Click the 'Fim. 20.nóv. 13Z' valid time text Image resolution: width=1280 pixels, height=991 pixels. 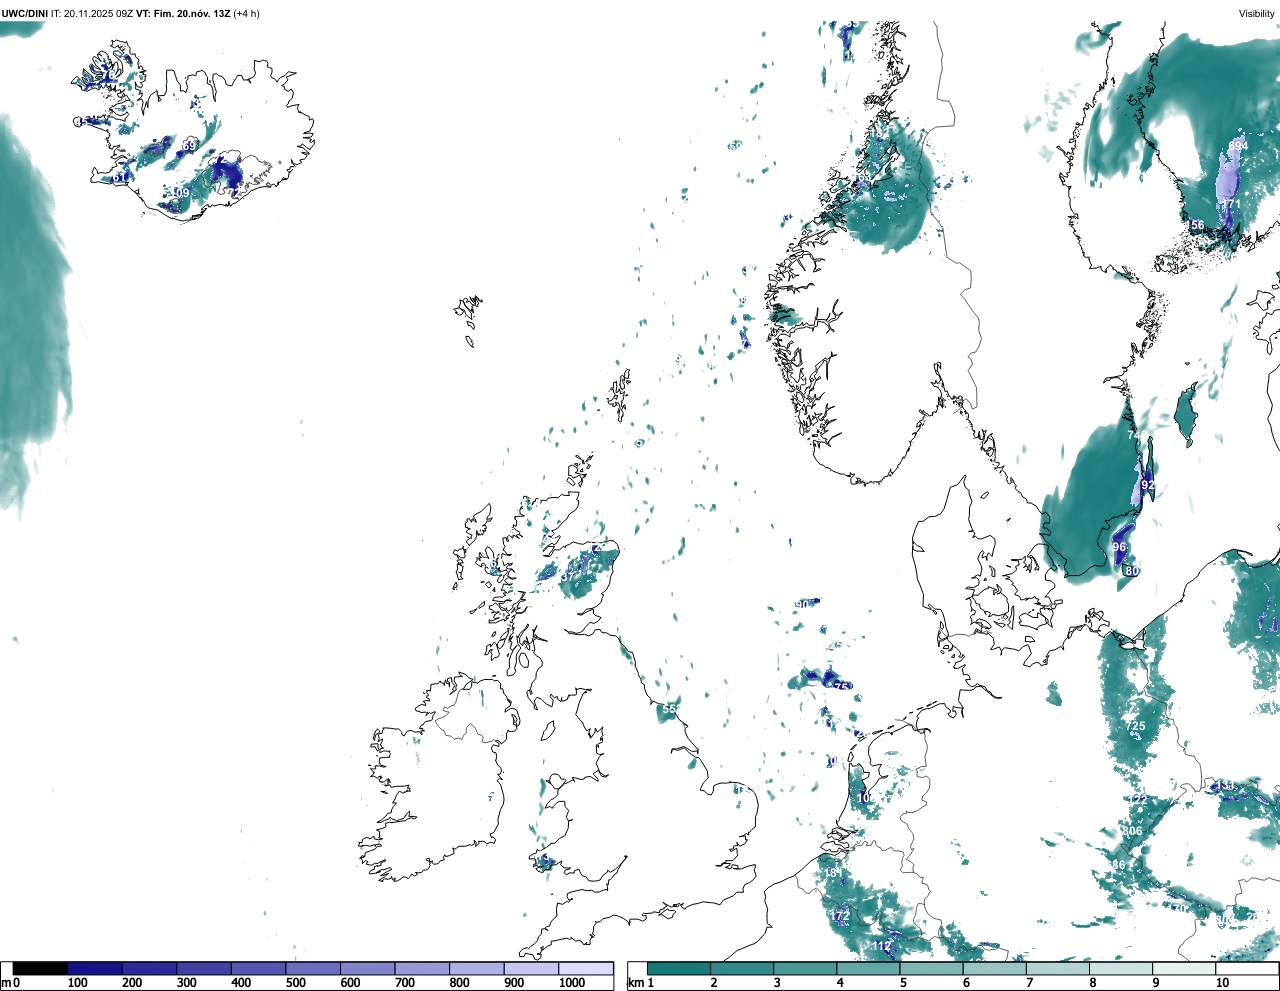point(191,13)
